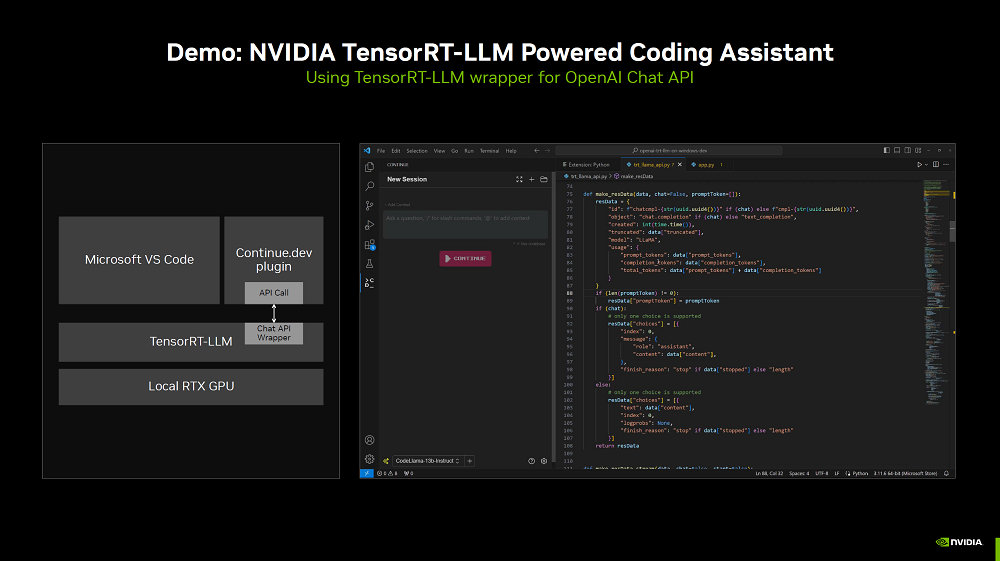Click LF end-of-line setting
Screen dimensions: 1000x561
[x=837, y=474]
